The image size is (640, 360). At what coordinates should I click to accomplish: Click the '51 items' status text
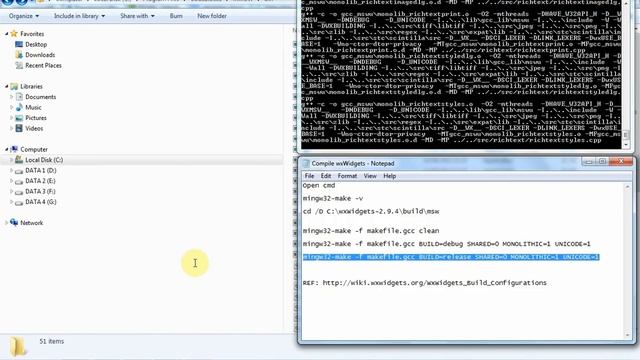(51, 341)
